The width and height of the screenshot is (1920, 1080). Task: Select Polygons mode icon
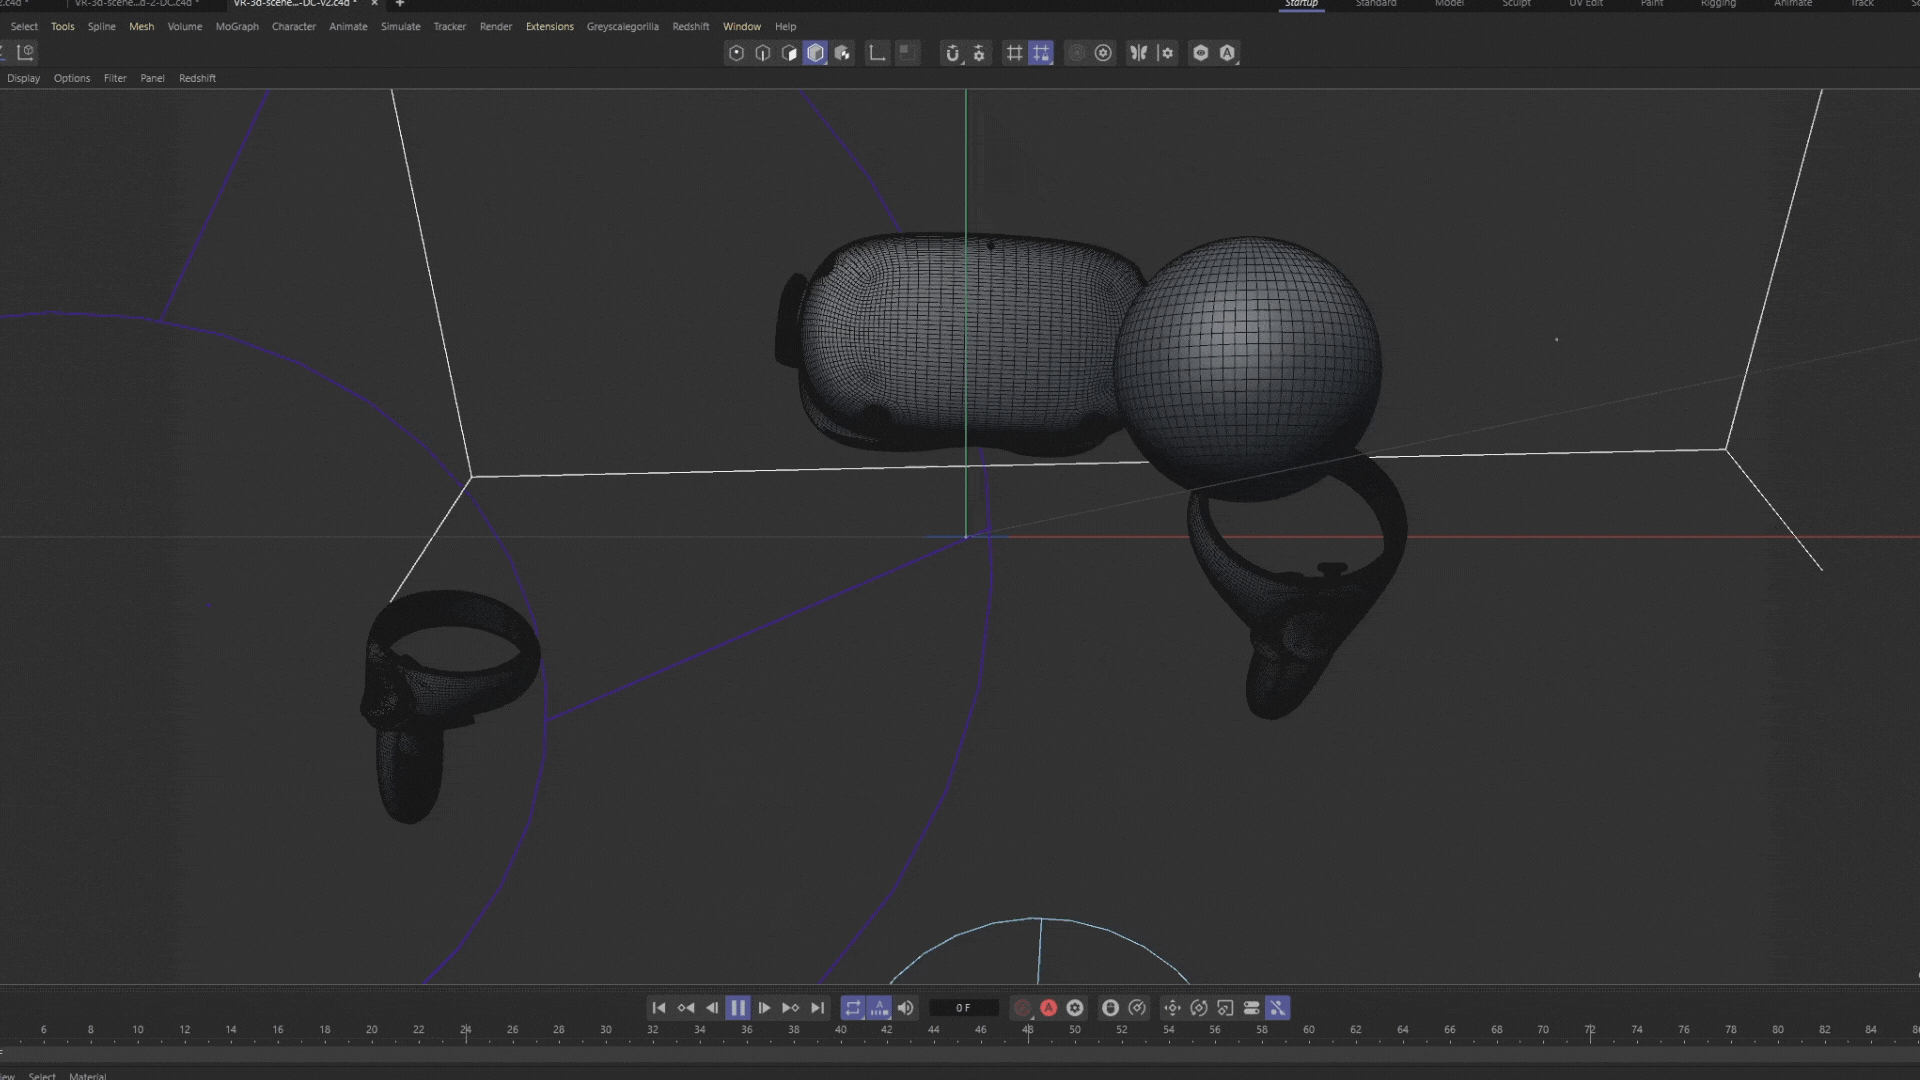(789, 53)
